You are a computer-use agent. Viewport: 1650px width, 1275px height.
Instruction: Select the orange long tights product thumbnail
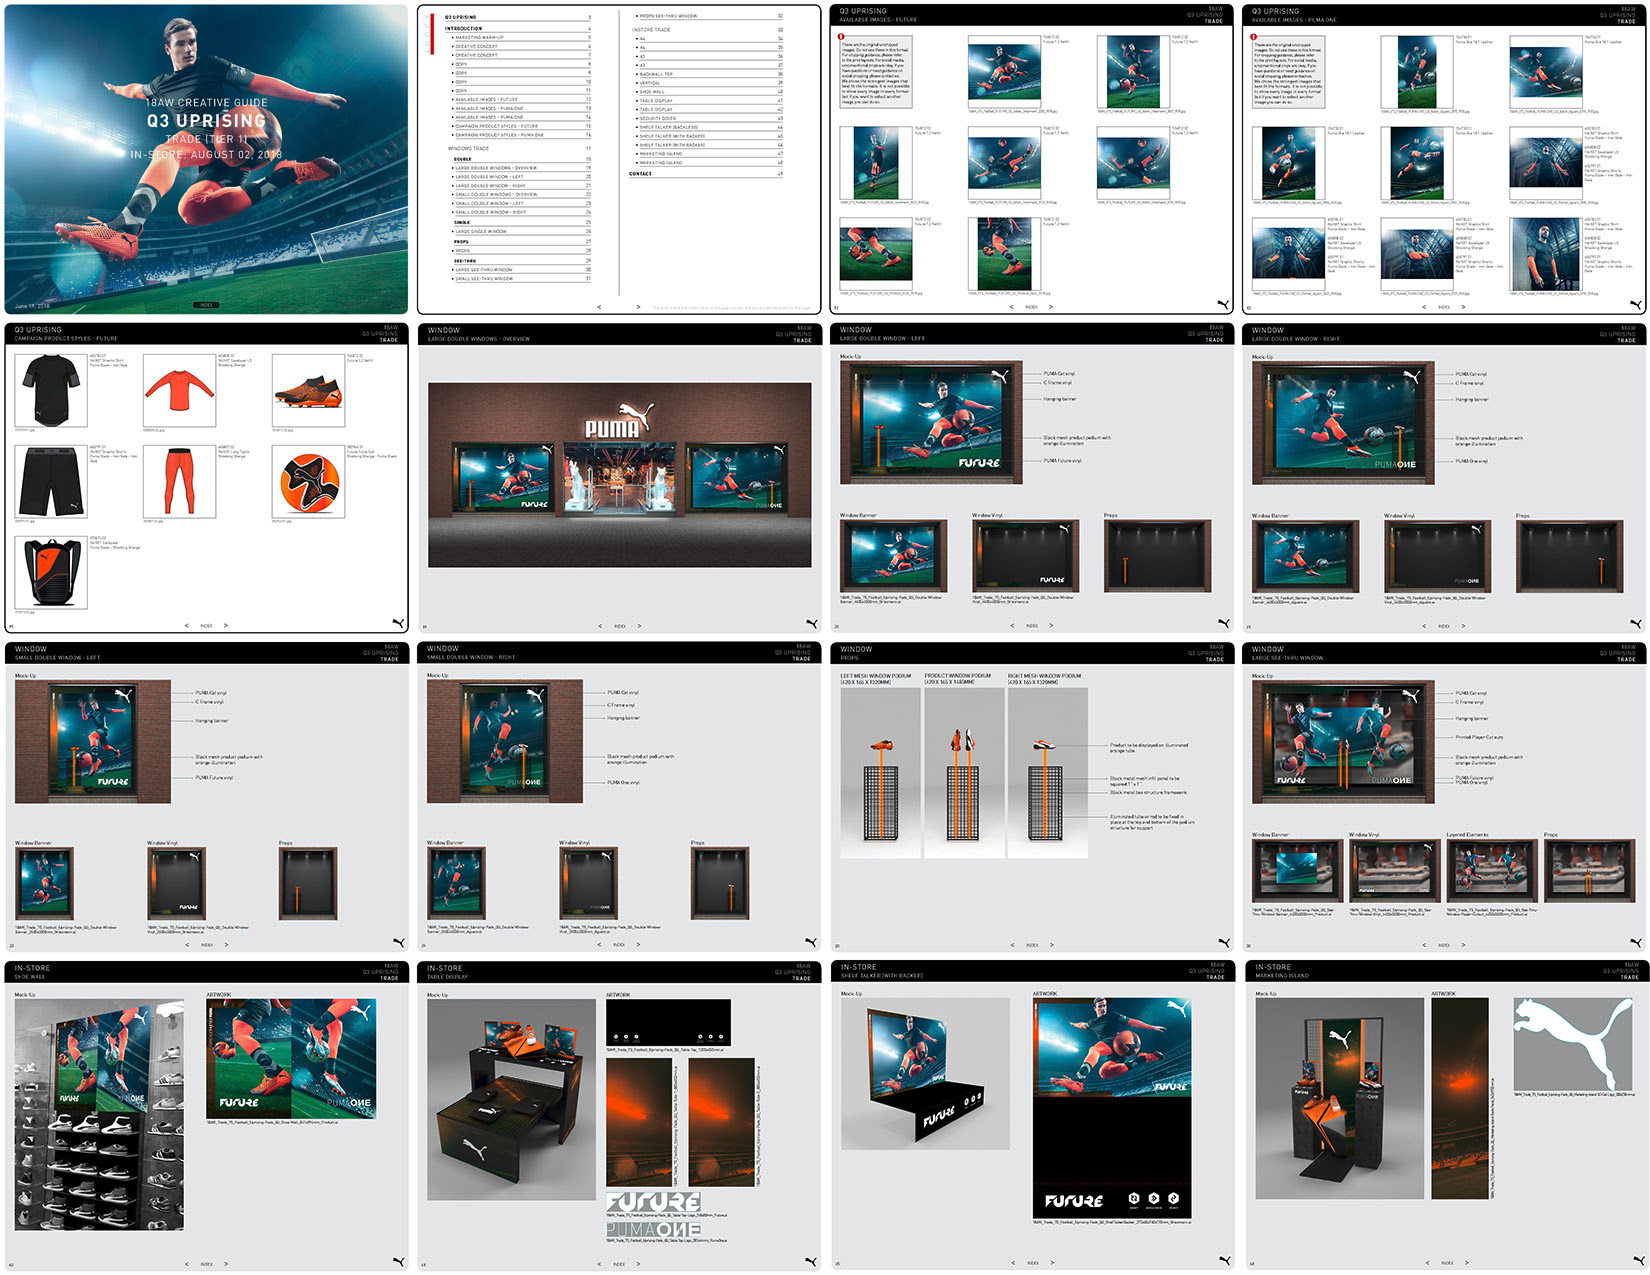pyautogui.click(x=179, y=481)
